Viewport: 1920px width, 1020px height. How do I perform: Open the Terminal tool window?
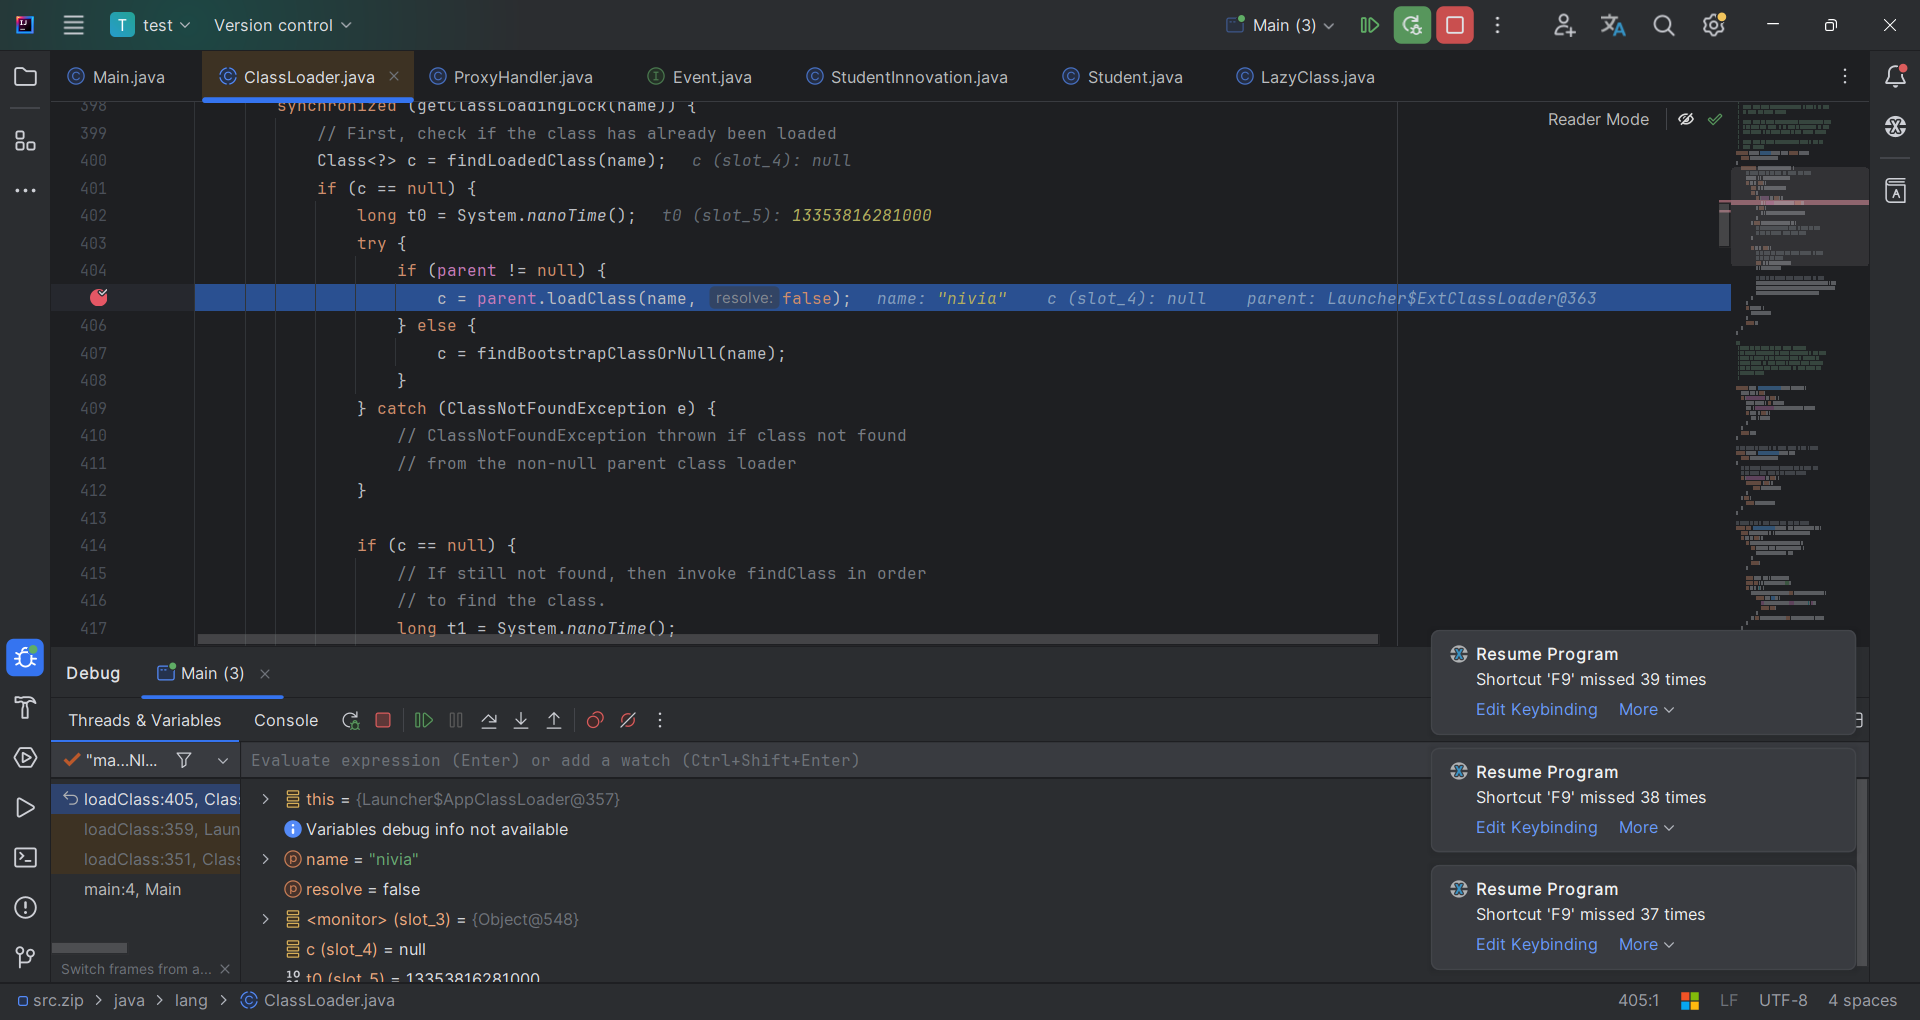click(25, 858)
